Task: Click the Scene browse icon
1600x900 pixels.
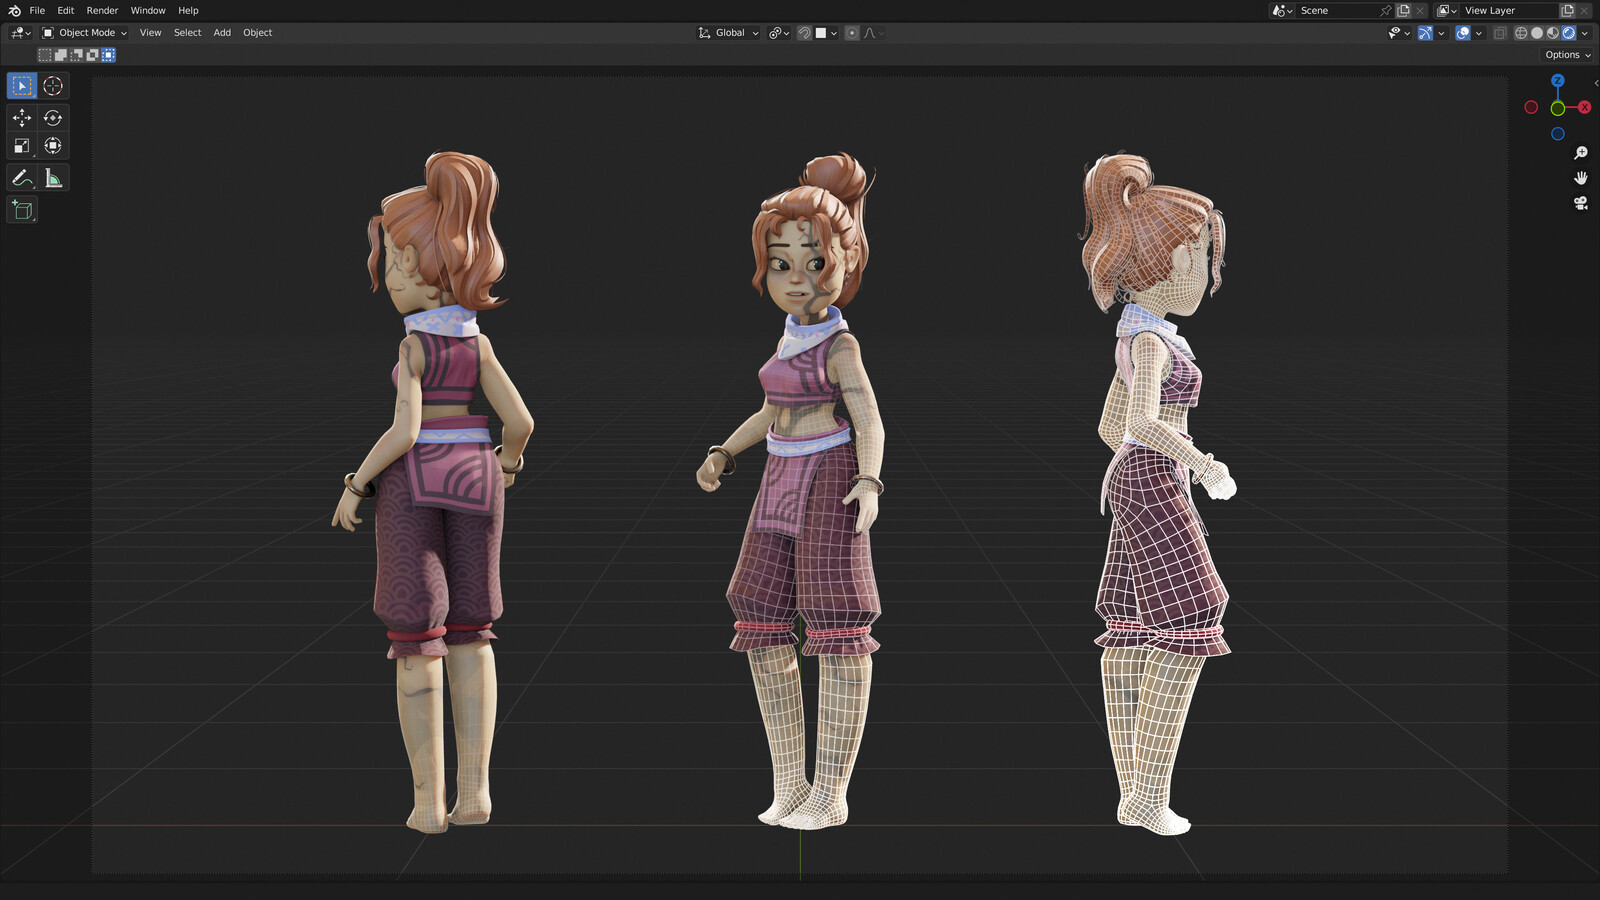Action: click(1282, 10)
